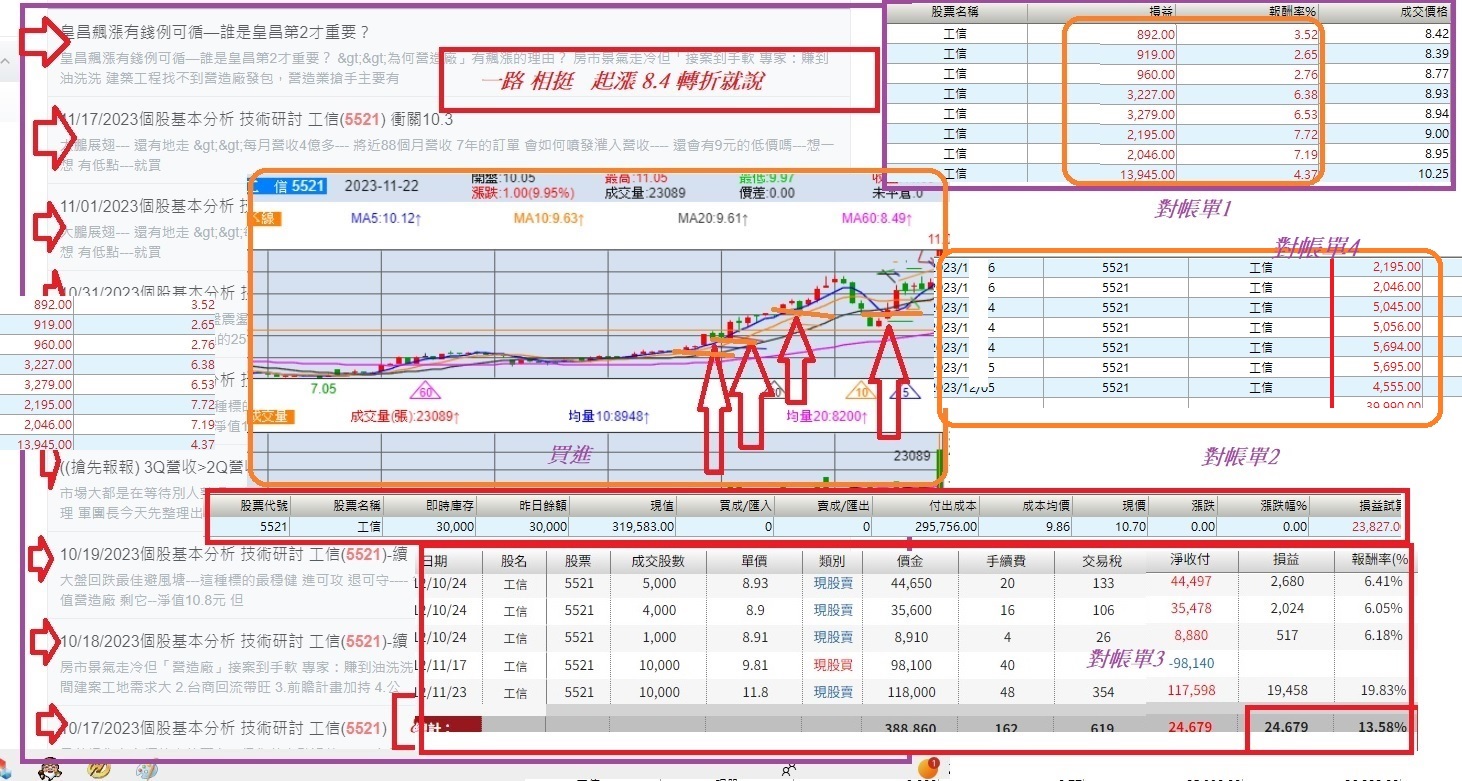Select the 19,458 profit cell
Viewport: 1462px width, 781px height.
point(1287,690)
